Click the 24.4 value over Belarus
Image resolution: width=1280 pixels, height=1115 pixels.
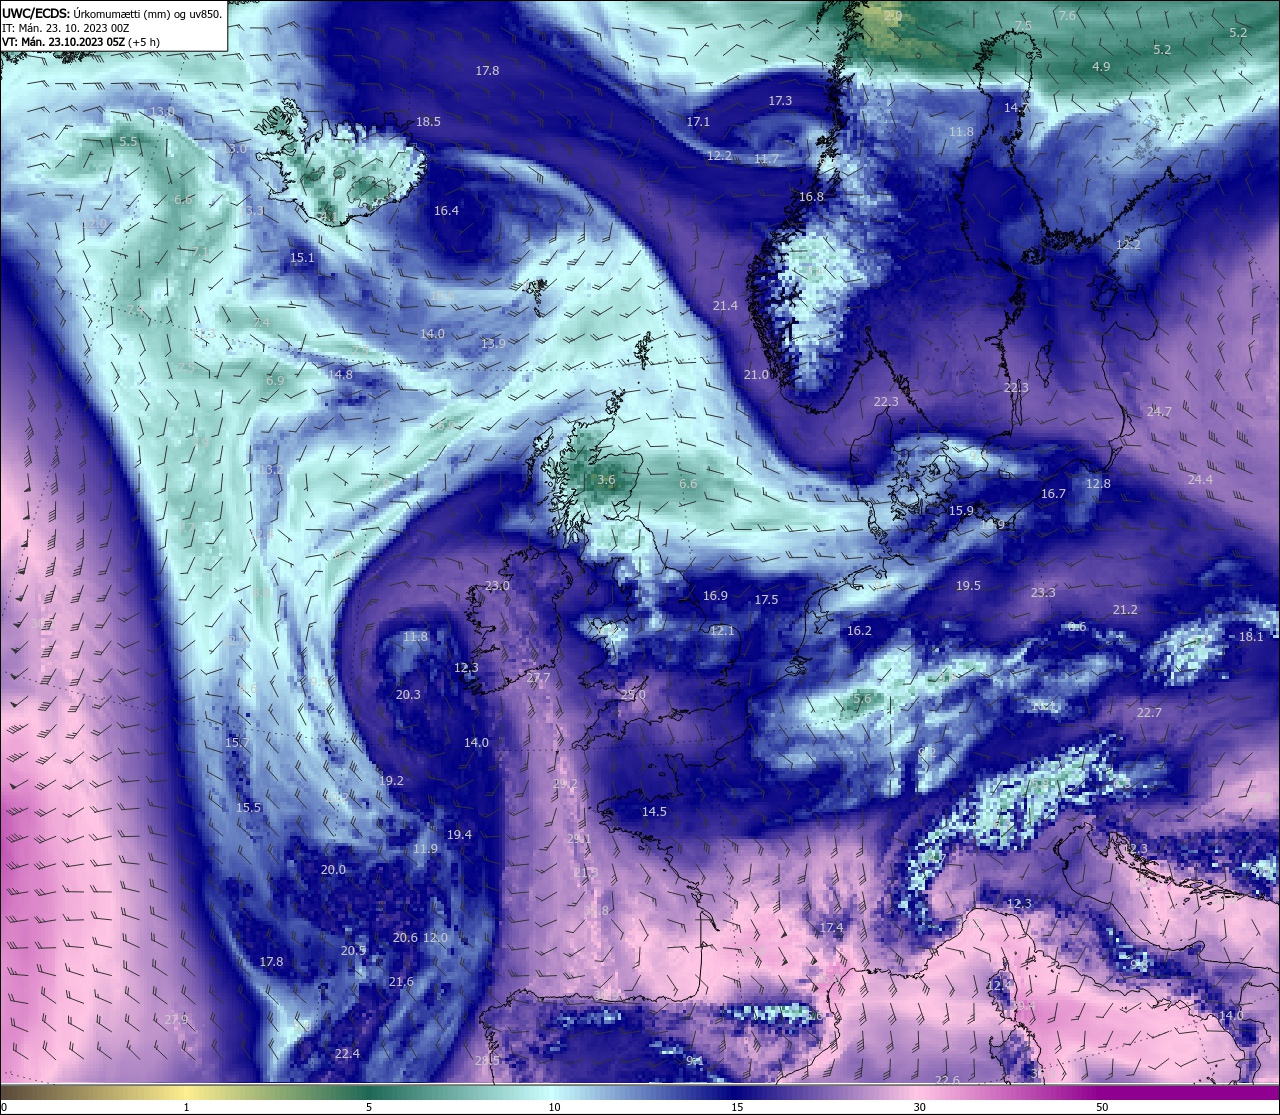(x=1200, y=479)
